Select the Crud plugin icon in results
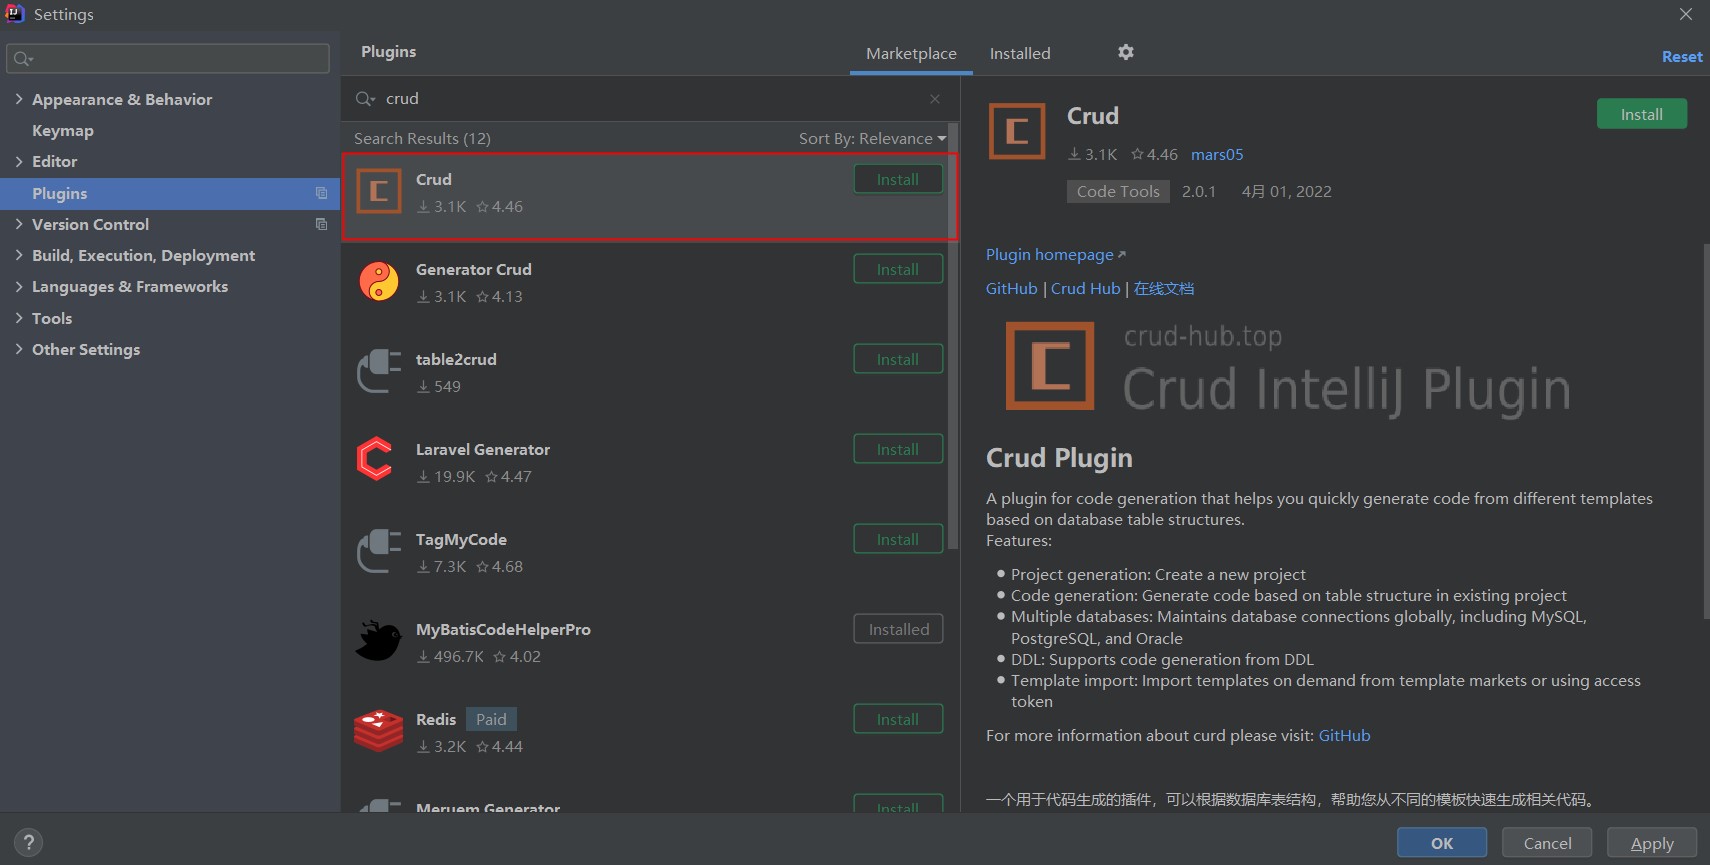The height and width of the screenshot is (865, 1710). [x=379, y=192]
